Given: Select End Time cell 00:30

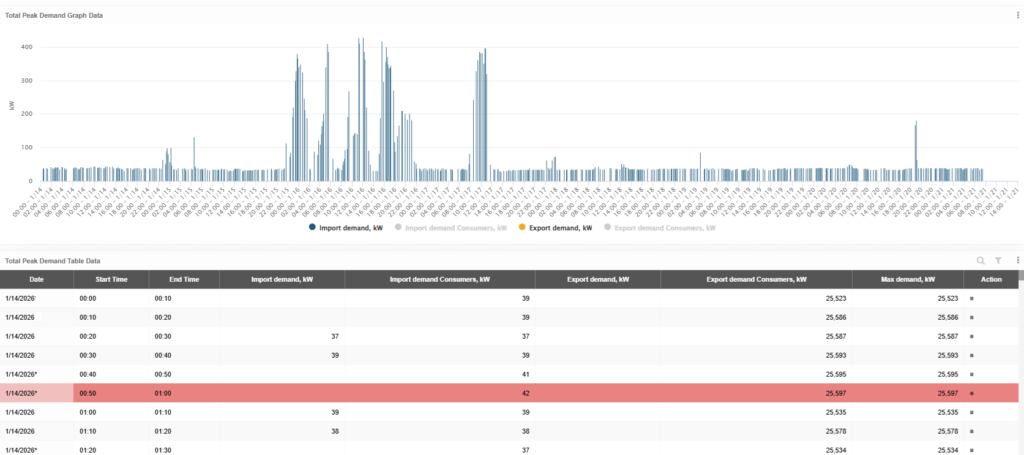Looking at the screenshot, I should click(184, 336).
